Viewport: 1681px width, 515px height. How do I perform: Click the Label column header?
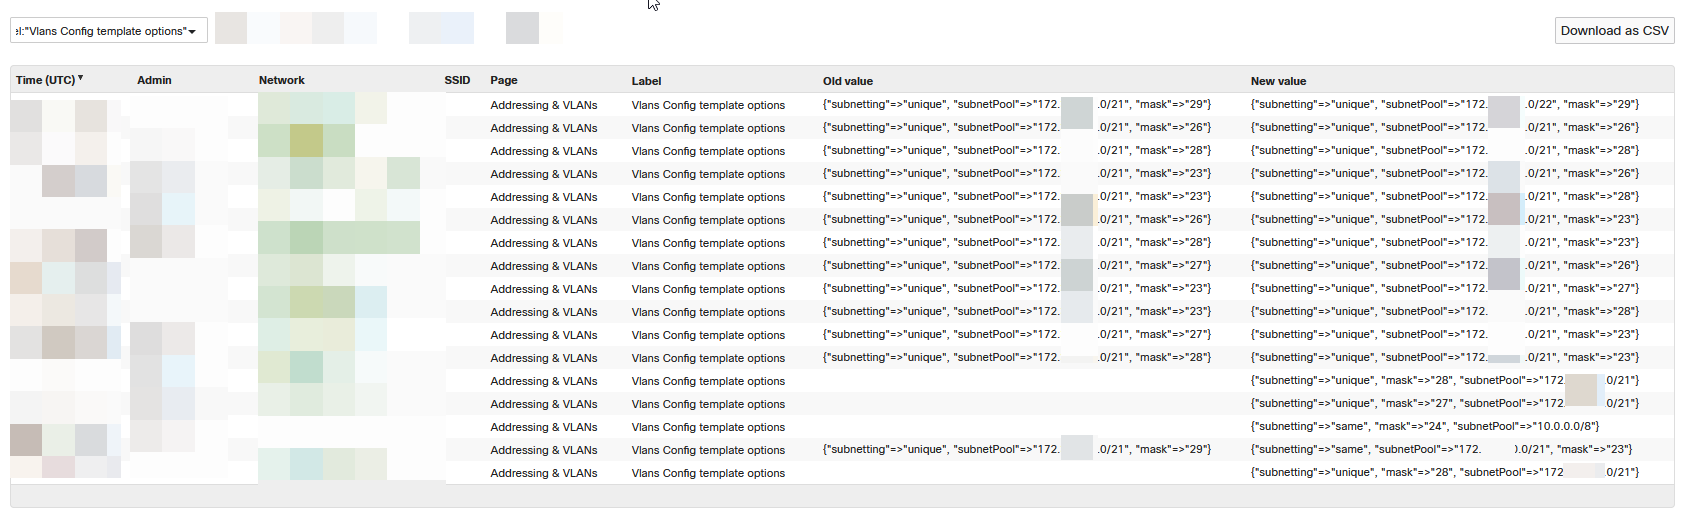646,81
